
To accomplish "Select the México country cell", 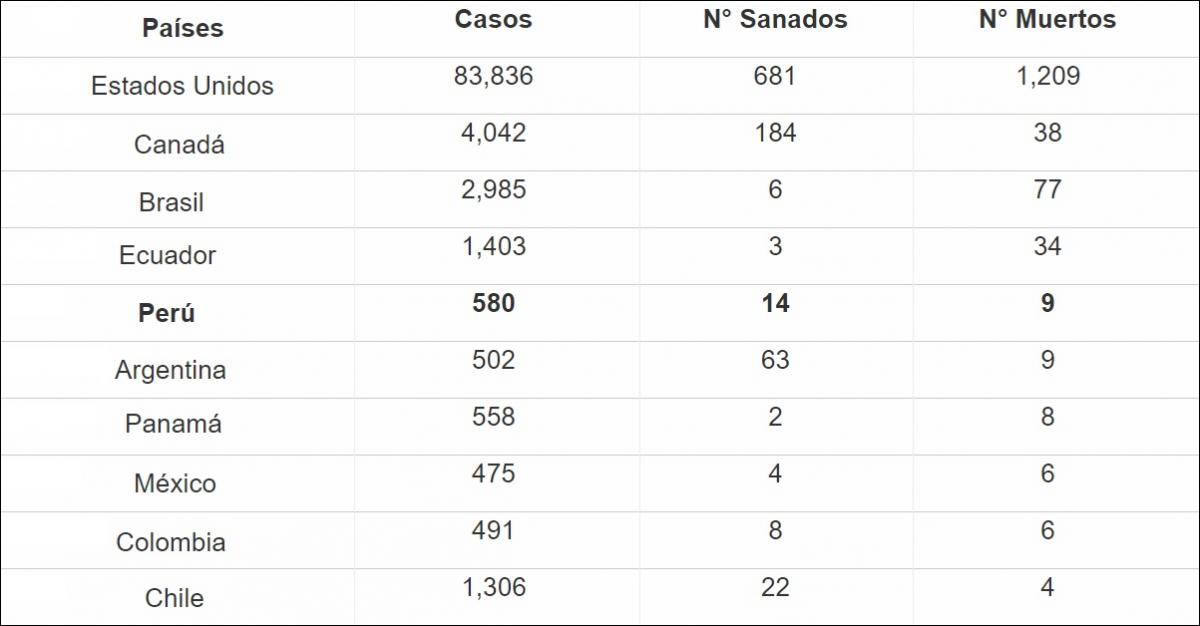I will 175,484.
